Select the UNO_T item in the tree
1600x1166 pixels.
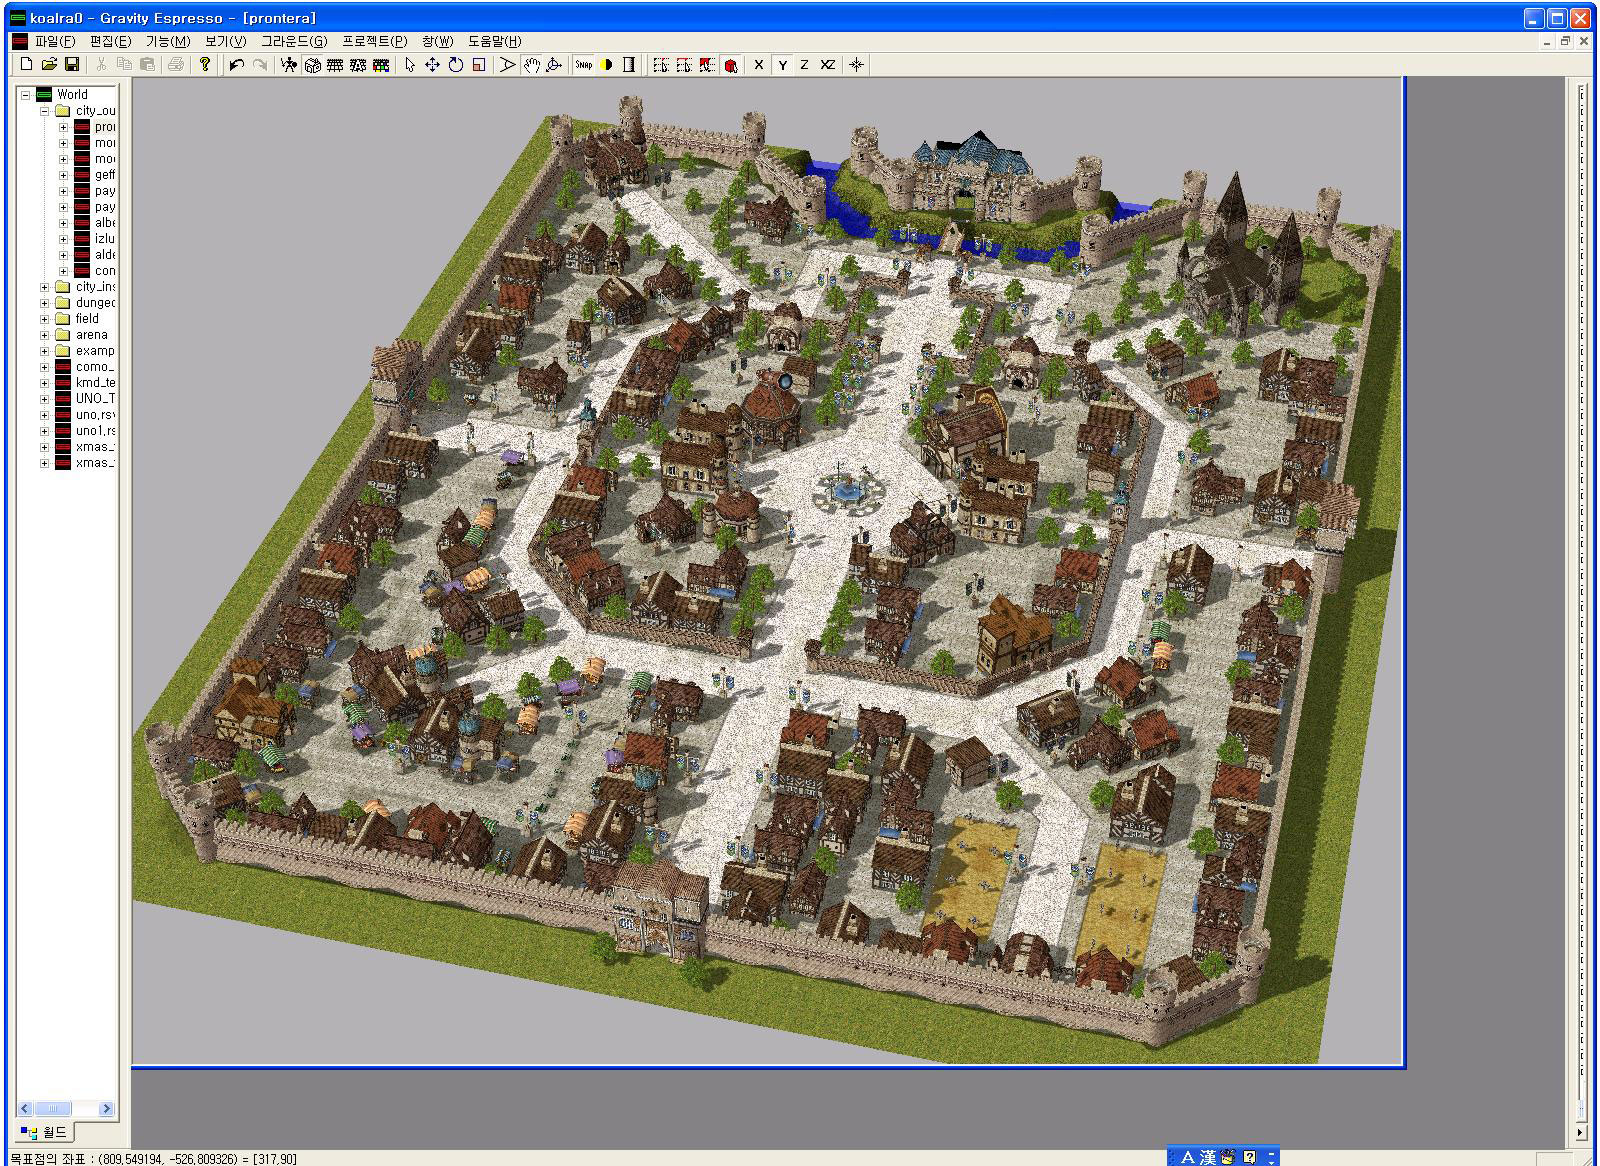click(95, 399)
